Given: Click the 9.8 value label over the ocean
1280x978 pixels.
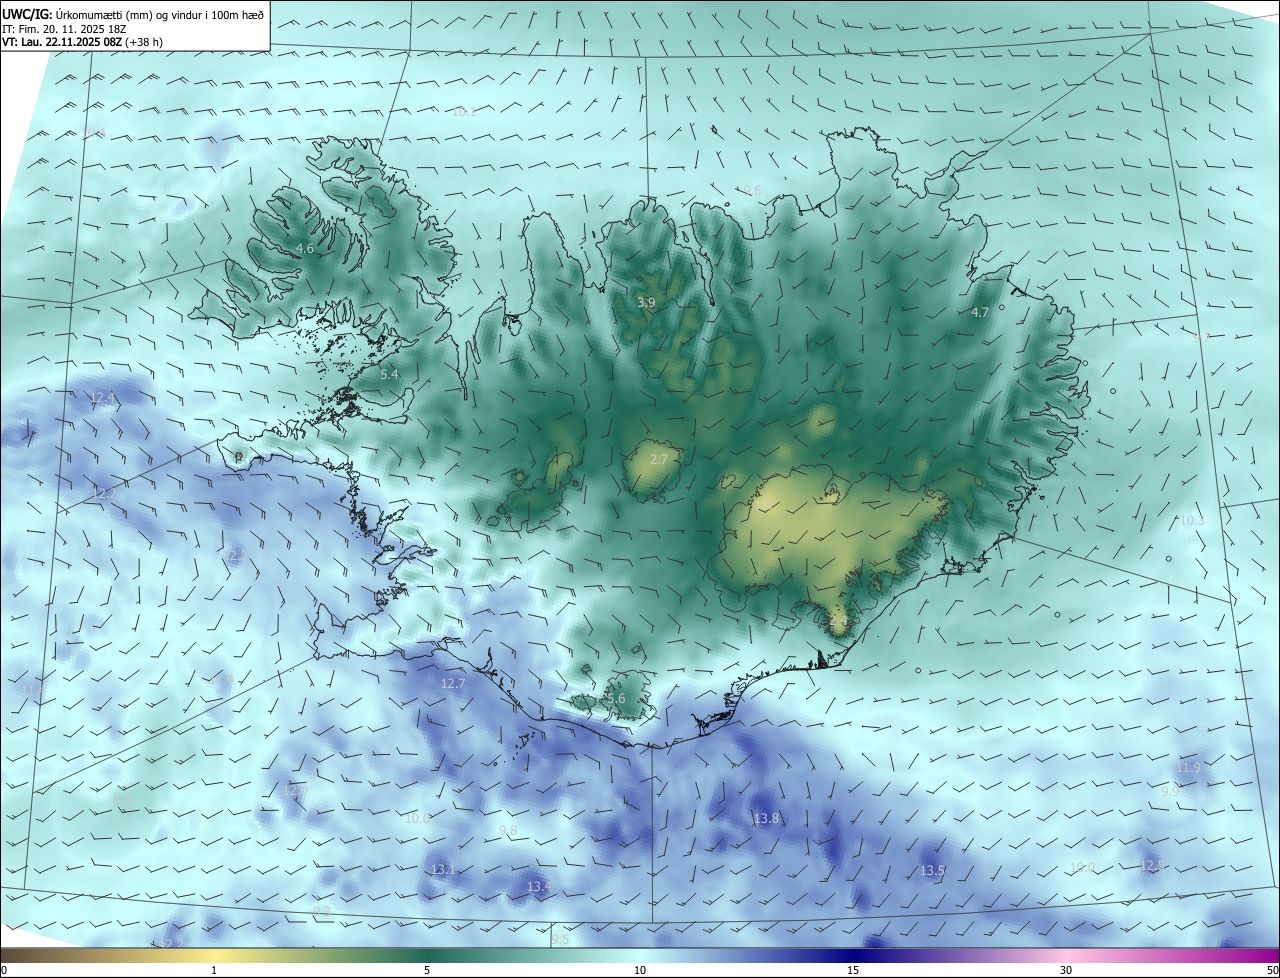Looking at the screenshot, I should click(x=508, y=830).
